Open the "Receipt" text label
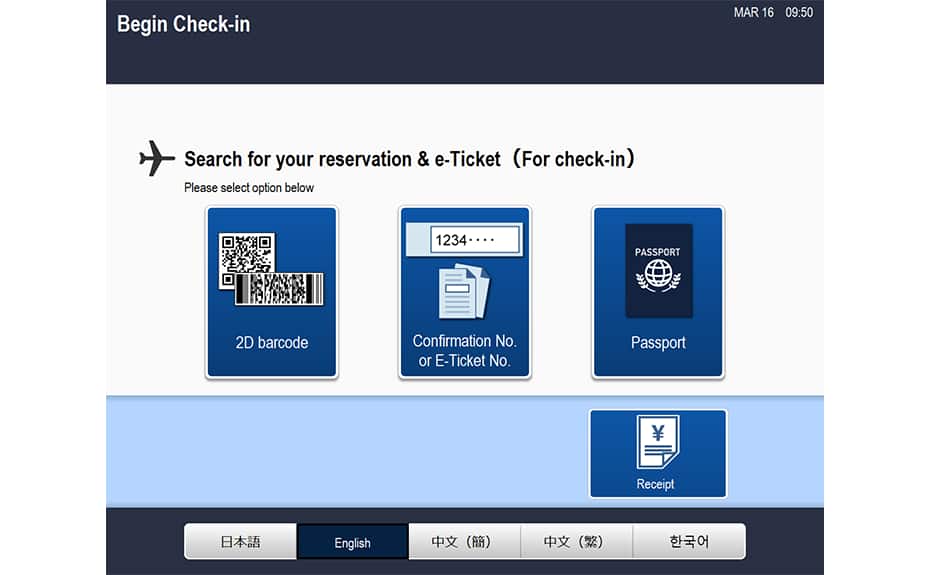This screenshot has height=575, width=930. [656, 484]
